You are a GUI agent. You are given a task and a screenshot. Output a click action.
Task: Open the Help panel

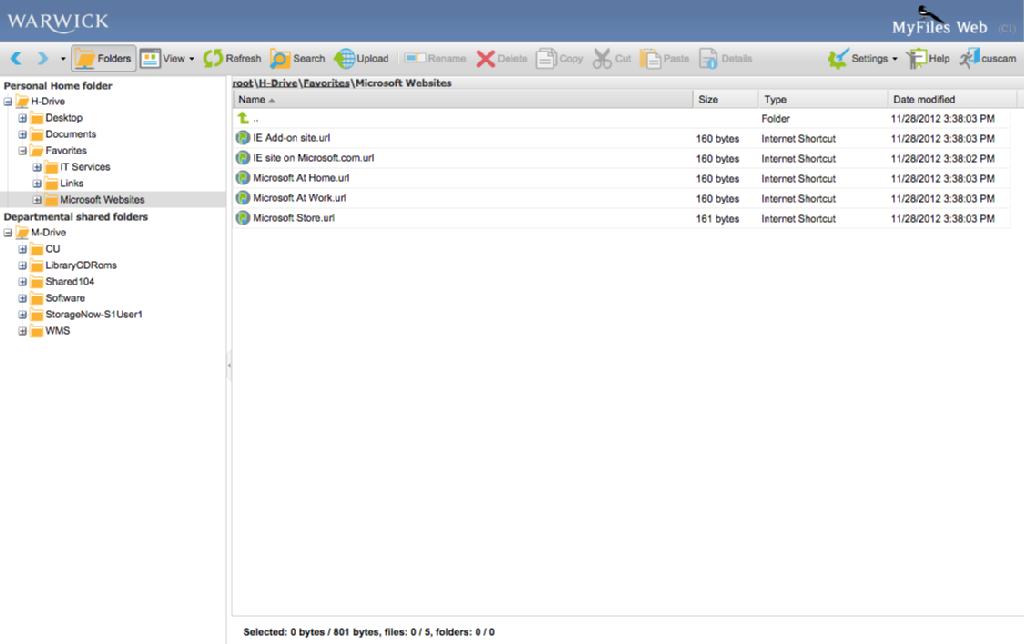928,58
